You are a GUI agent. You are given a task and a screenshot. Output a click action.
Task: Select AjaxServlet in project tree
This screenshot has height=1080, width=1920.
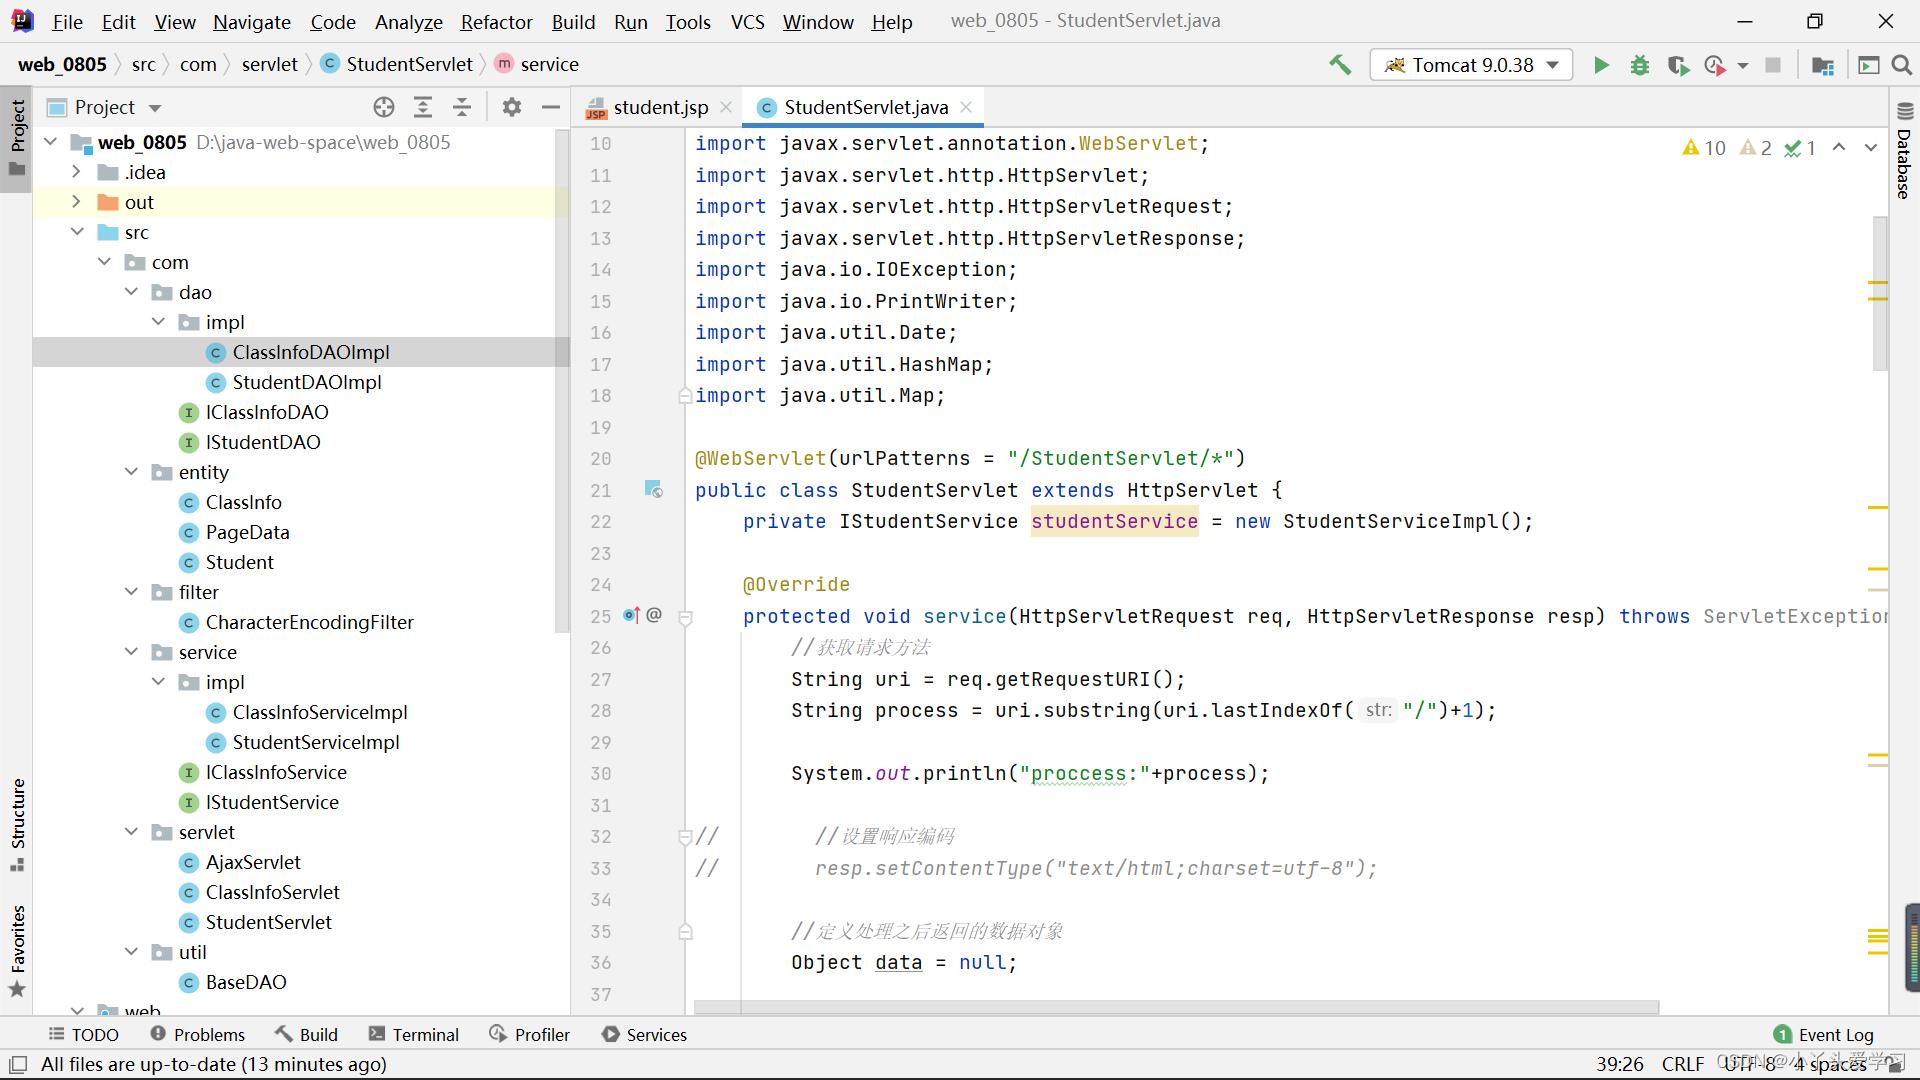tap(253, 862)
